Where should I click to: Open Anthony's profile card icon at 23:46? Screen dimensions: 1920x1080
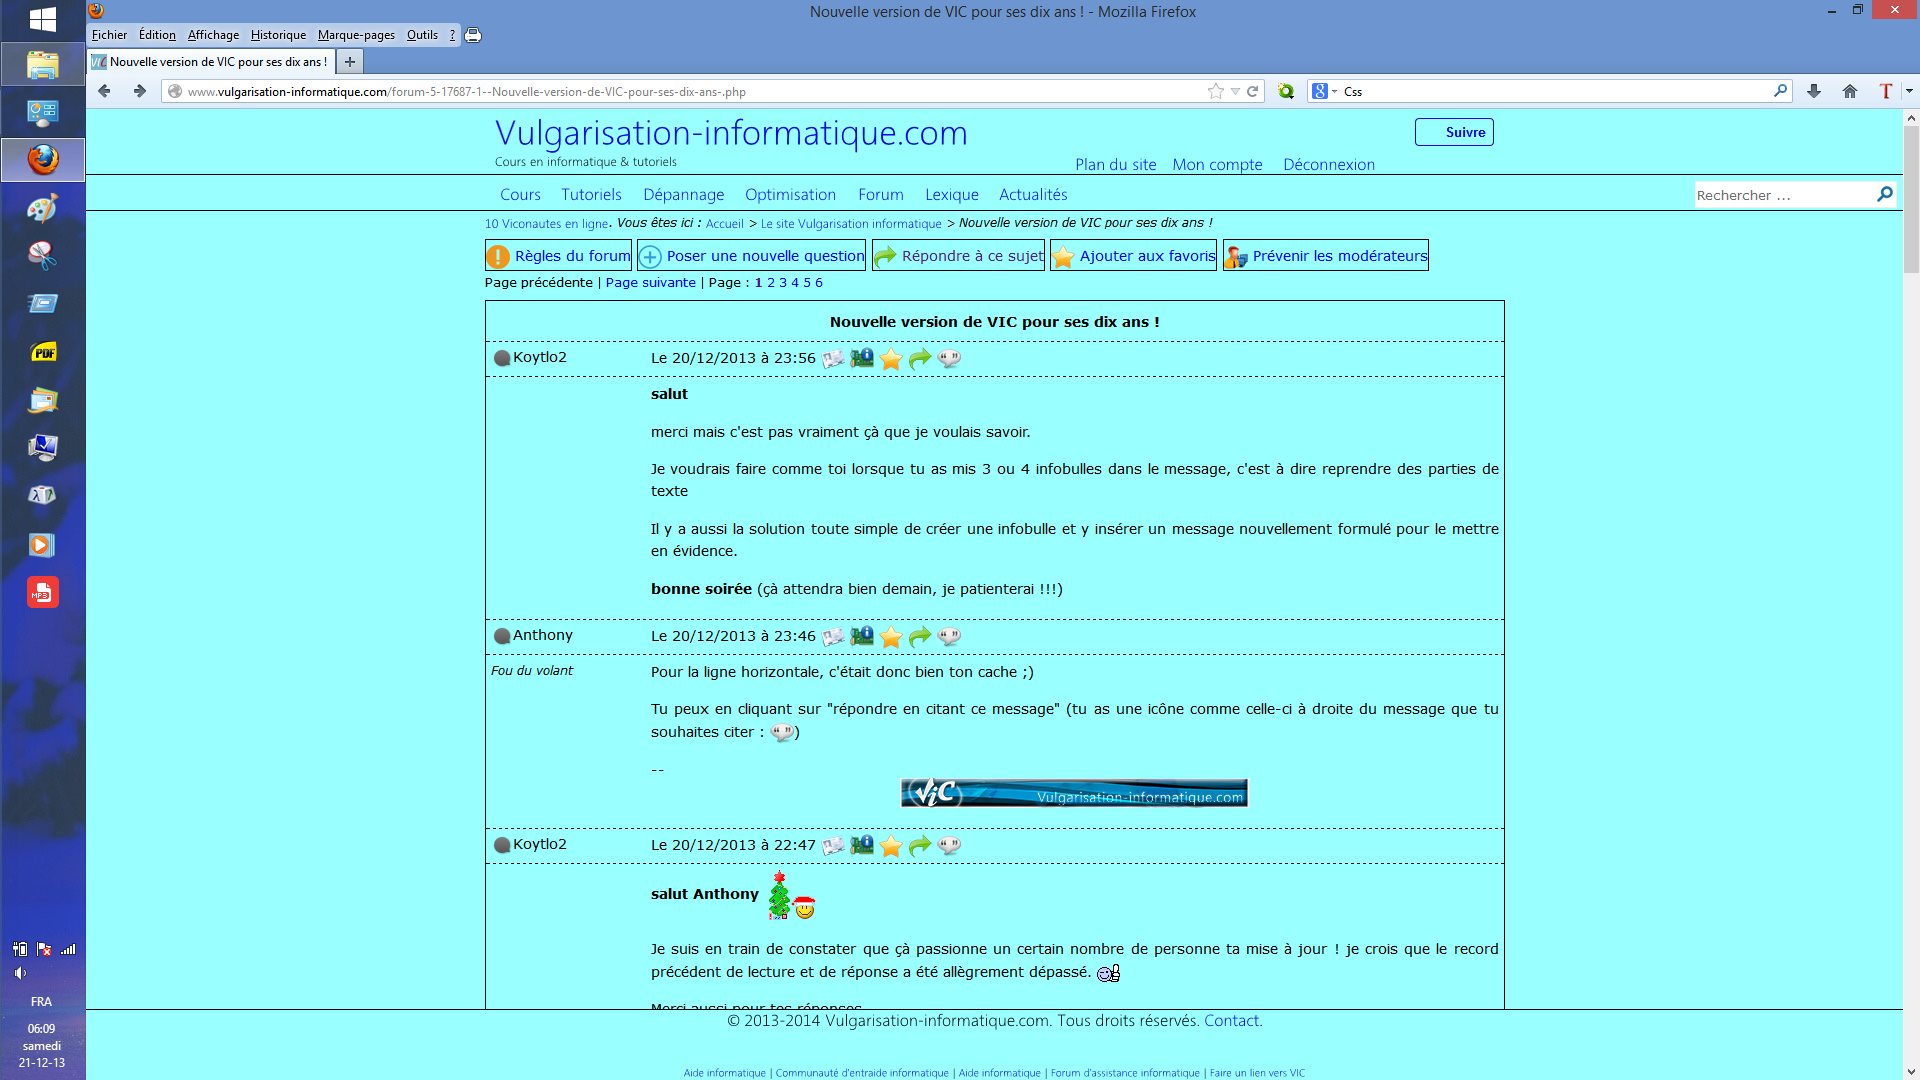tap(833, 637)
